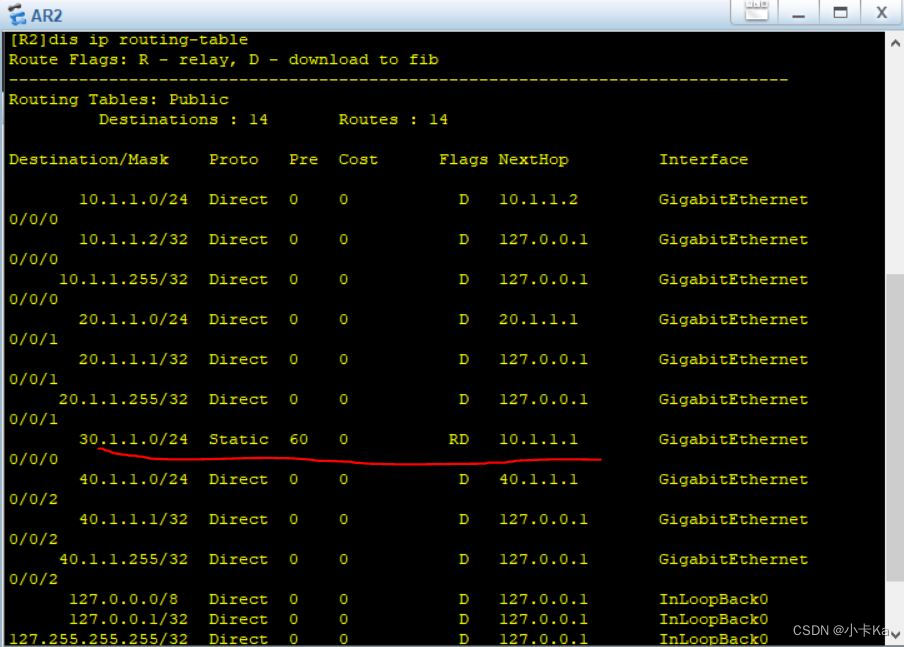The height and width of the screenshot is (647, 904).
Task: Click the 'Destinations : 14' value
Action: tap(183, 119)
